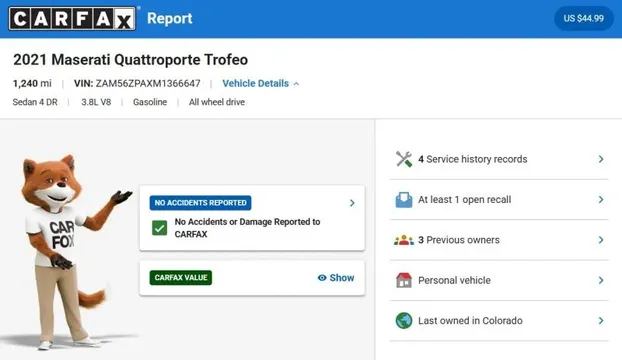Click the 2021 Maserati Quattroporte Trofeo title
Image resolution: width=622 pixels, height=360 pixels.
pyautogui.click(x=131, y=59)
